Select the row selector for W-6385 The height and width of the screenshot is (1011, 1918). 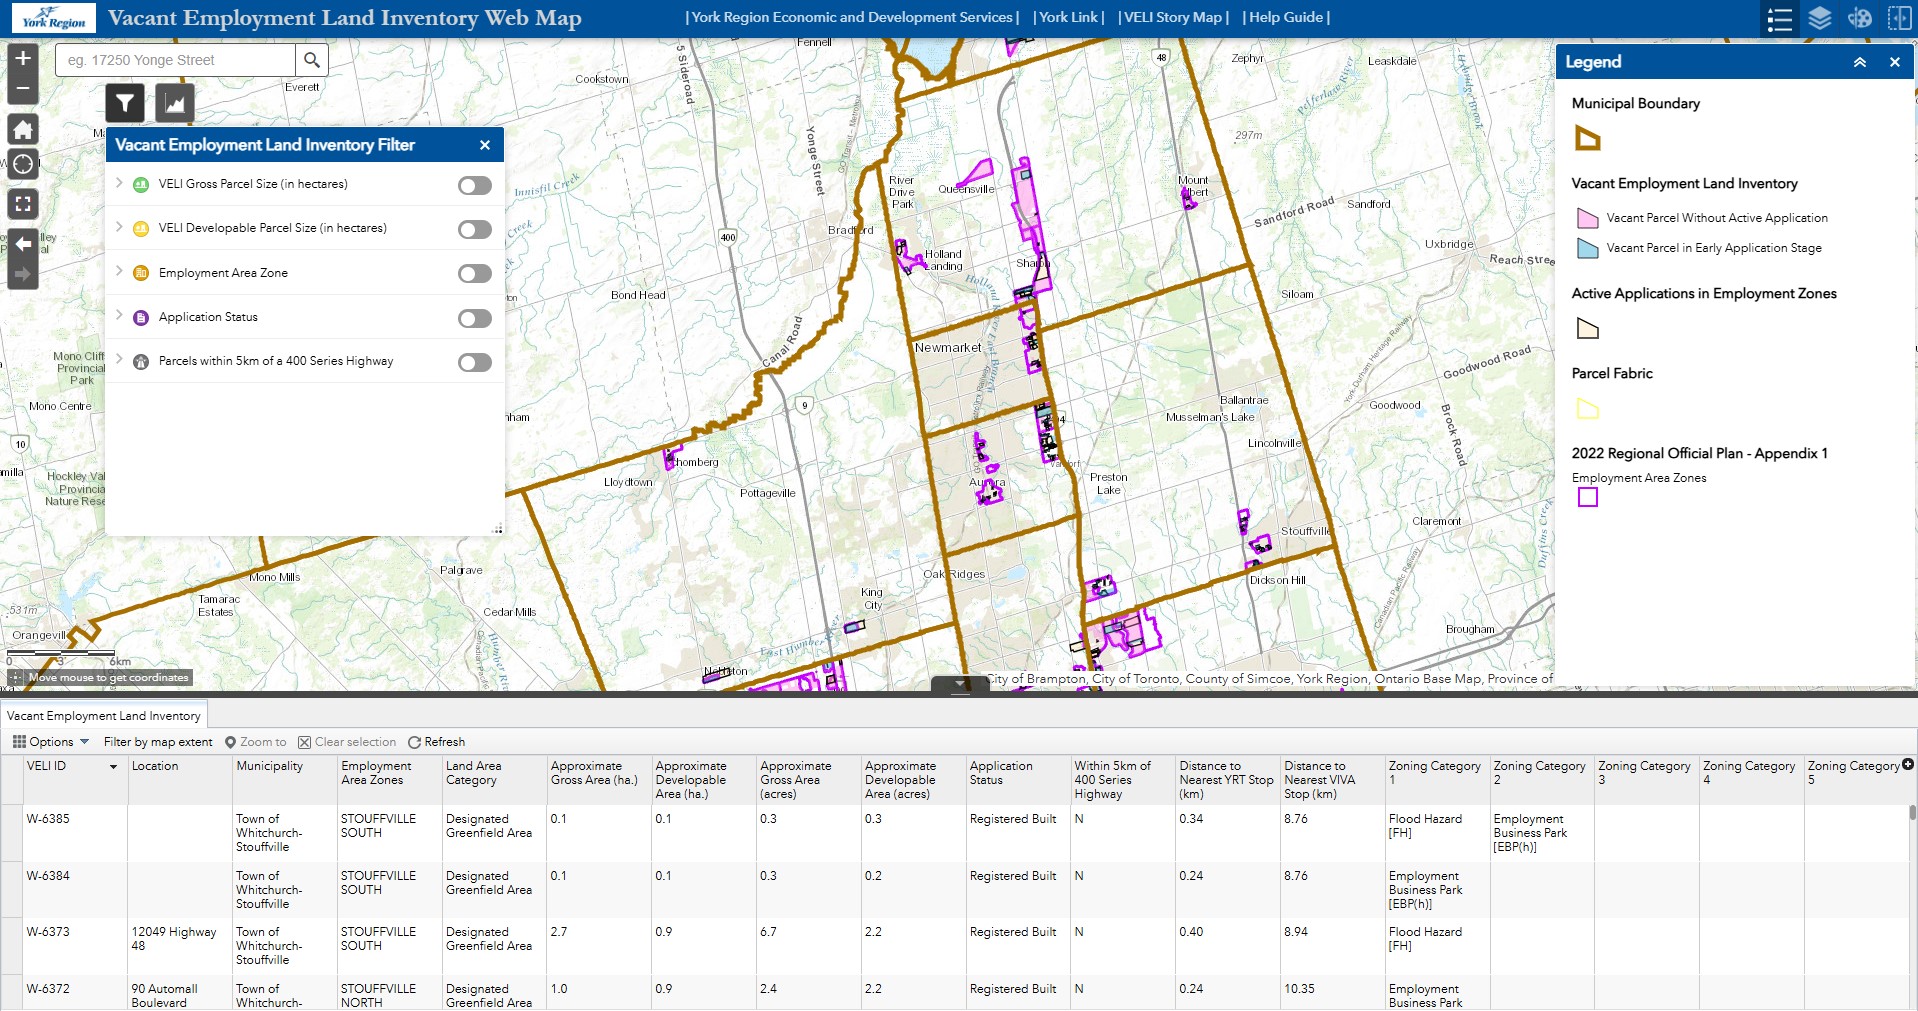[x=11, y=833]
